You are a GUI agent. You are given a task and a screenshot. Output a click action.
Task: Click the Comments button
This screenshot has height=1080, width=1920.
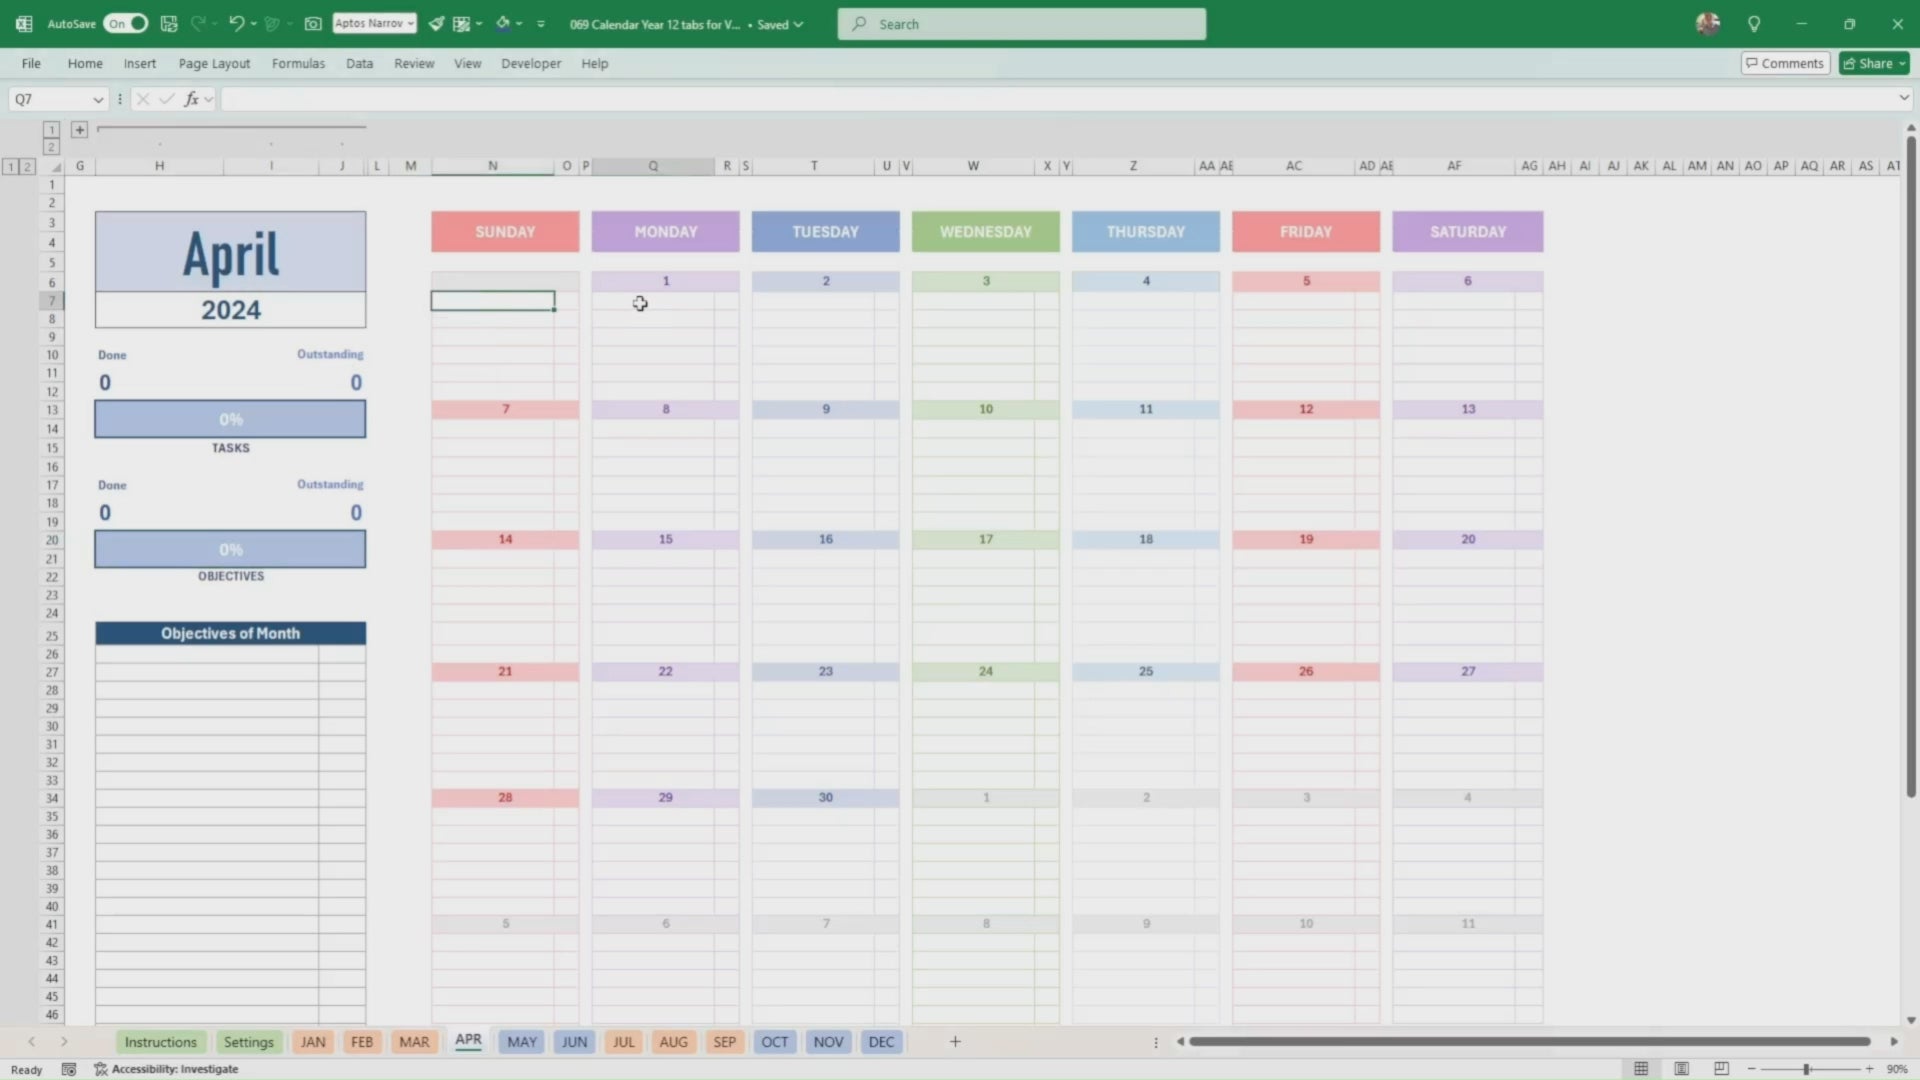[x=1785, y=63]
